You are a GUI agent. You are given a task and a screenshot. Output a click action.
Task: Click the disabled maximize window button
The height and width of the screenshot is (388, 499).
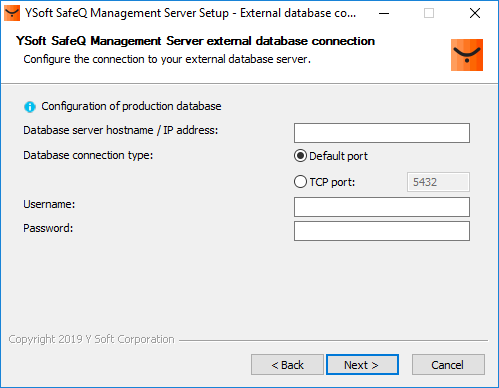tap(429, 13)
